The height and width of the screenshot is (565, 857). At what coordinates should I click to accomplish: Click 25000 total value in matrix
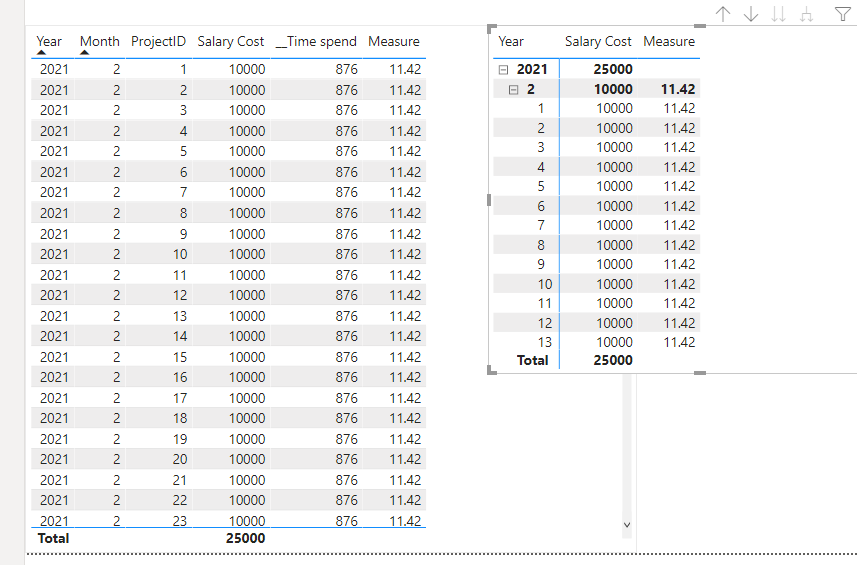(613, 360)
